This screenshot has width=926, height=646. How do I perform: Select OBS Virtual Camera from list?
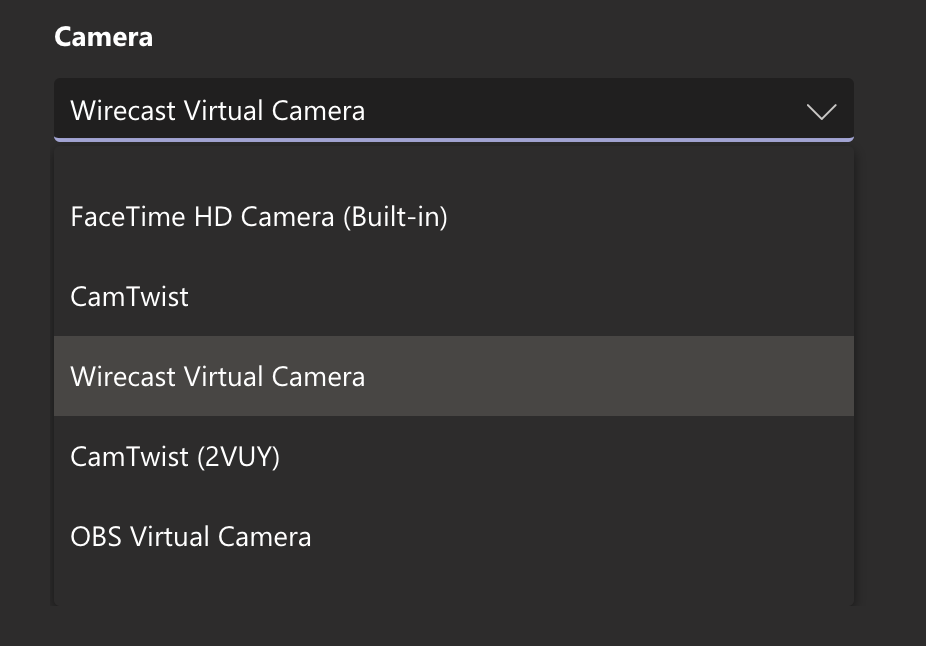[x=191, y=536]
